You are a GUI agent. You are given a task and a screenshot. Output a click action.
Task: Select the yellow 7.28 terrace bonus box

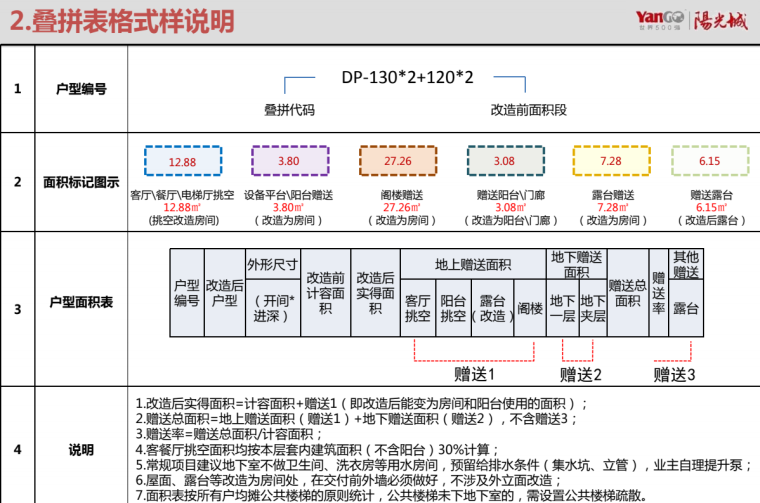pyautogui.click(x=610, y=161)
